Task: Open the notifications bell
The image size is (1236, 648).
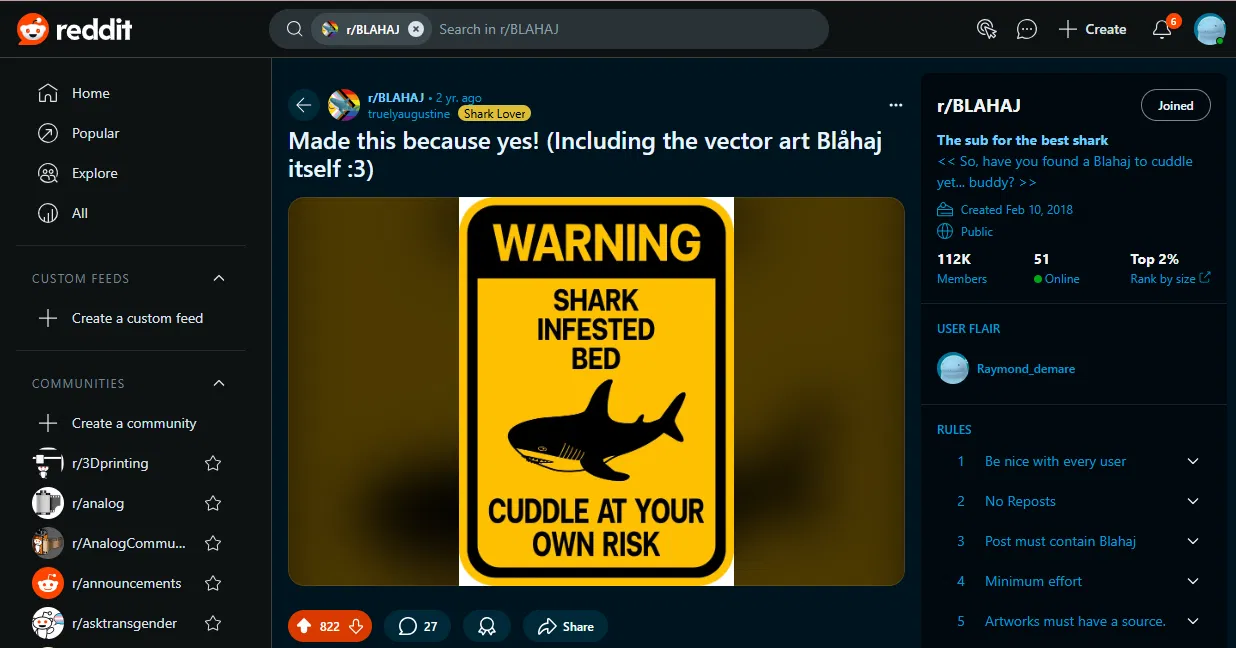Action: click(1162, 29)
